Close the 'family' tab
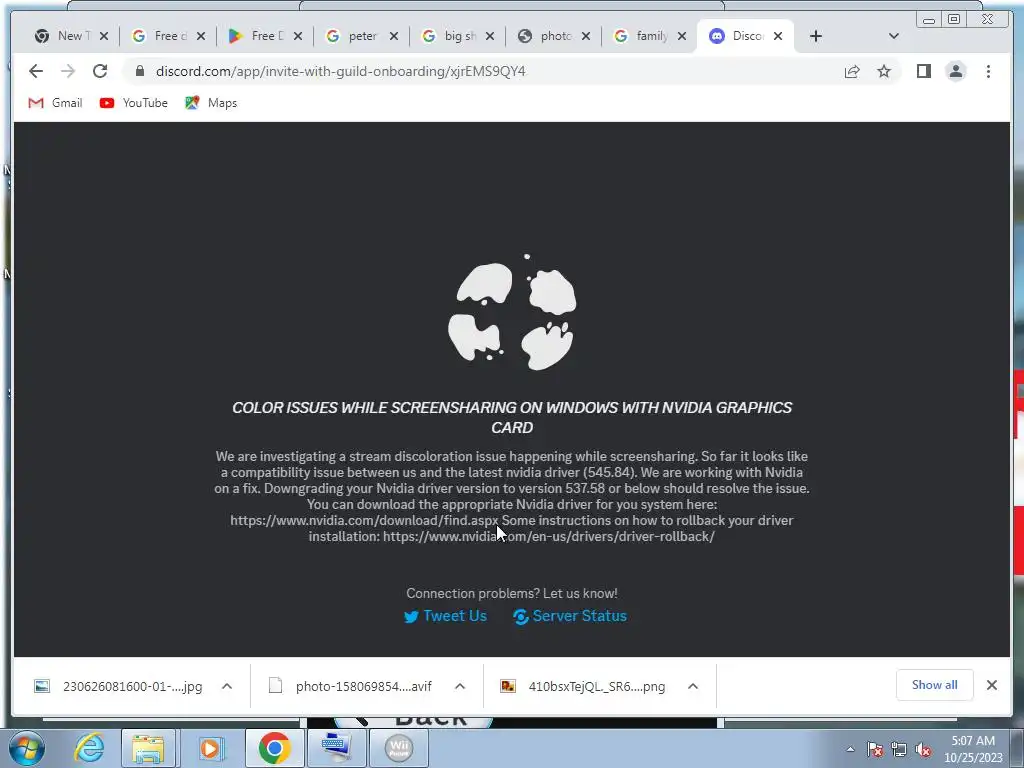 tap(682, 36)
